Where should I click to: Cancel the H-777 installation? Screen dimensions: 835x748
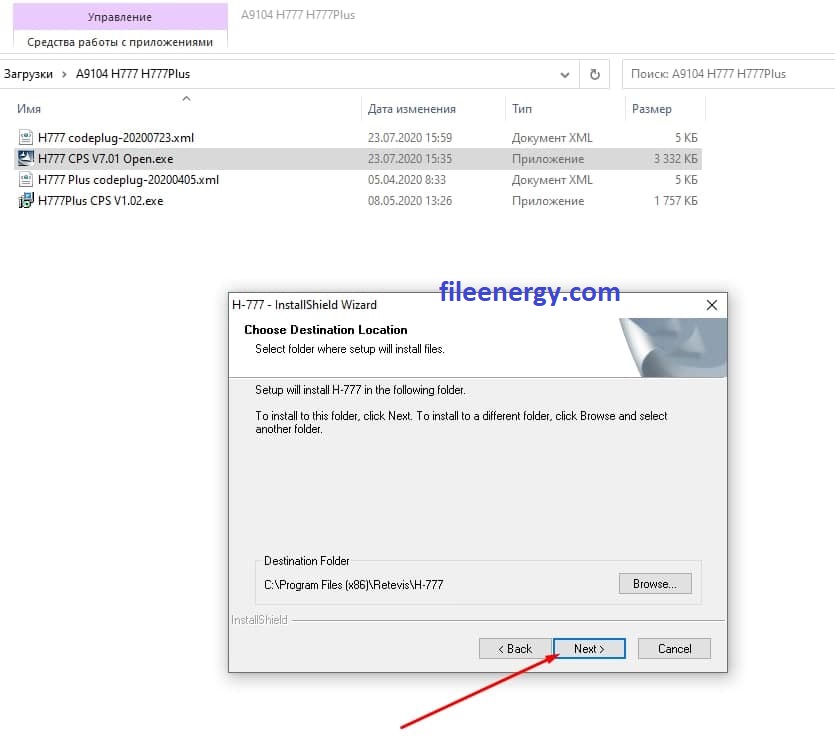coord(674,648)
